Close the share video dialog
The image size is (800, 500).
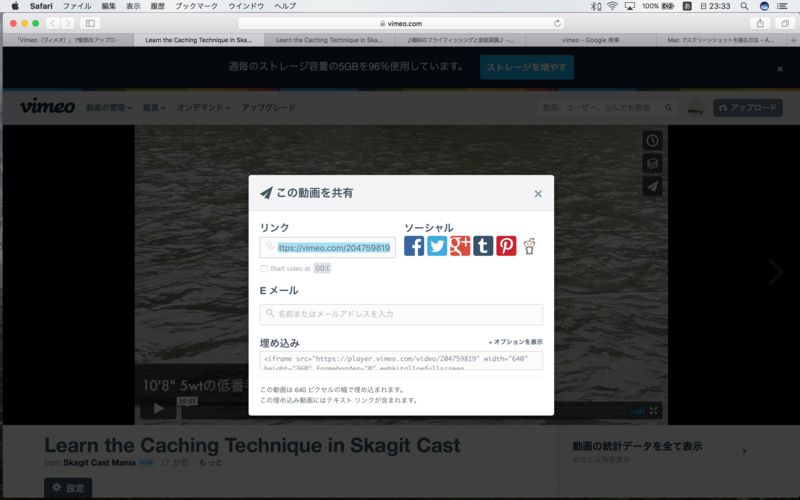click(x=538, y=194)
